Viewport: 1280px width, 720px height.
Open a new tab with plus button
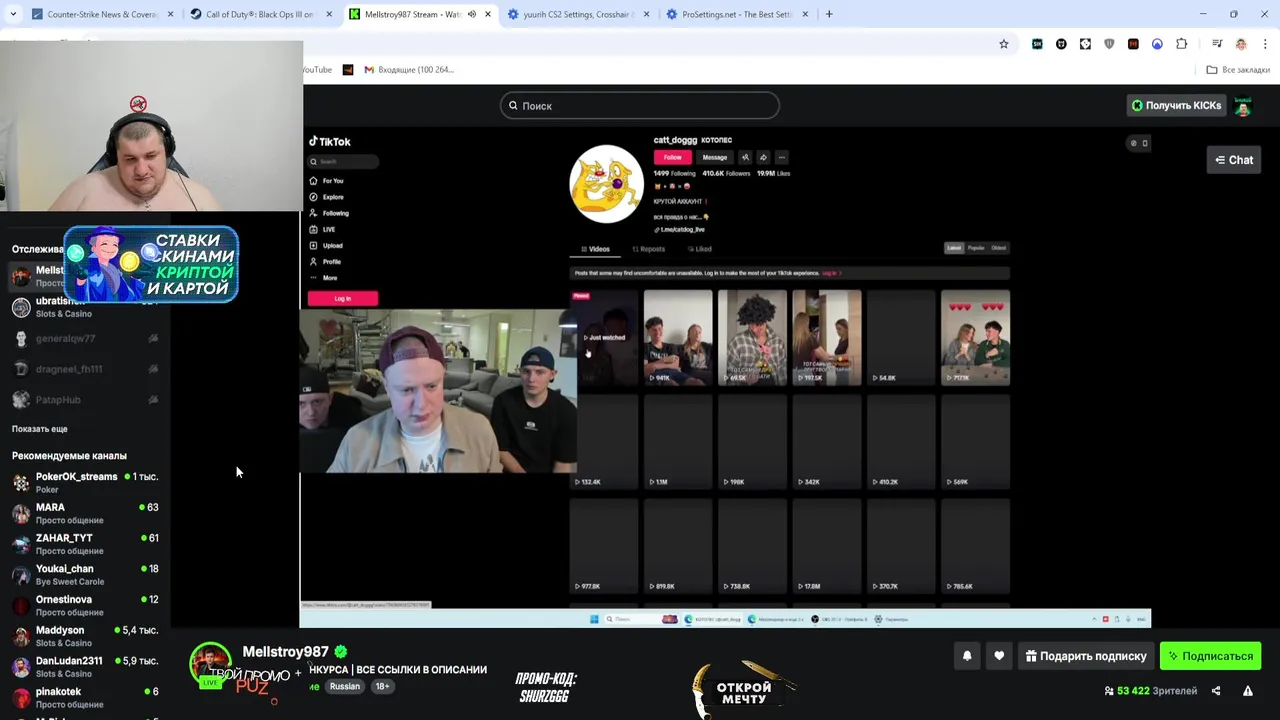pos(829,14)
